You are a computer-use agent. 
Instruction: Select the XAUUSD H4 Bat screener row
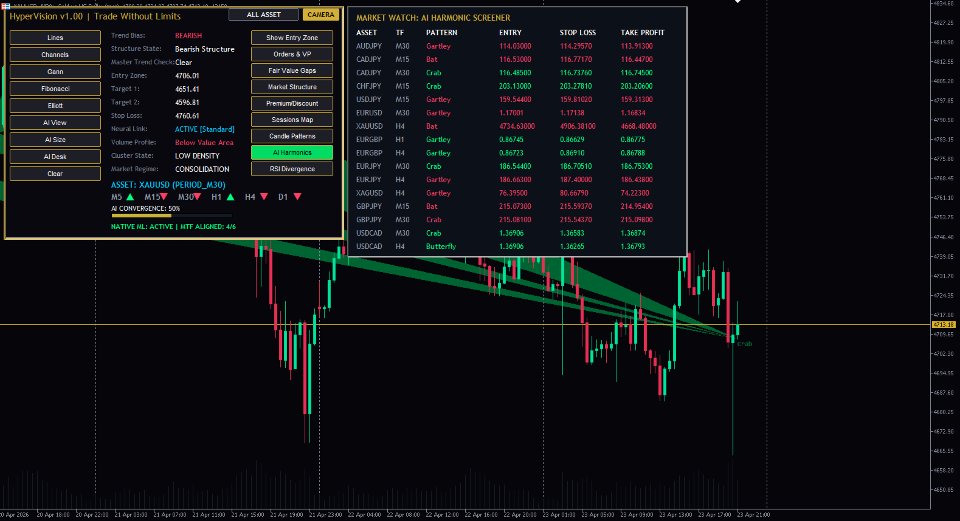click(517, 126)
